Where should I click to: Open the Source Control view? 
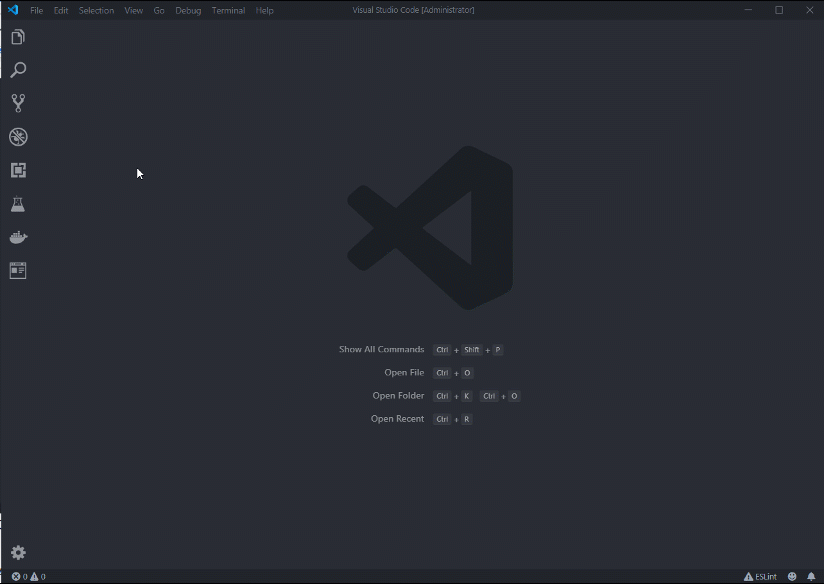click(x=18, y=103)
